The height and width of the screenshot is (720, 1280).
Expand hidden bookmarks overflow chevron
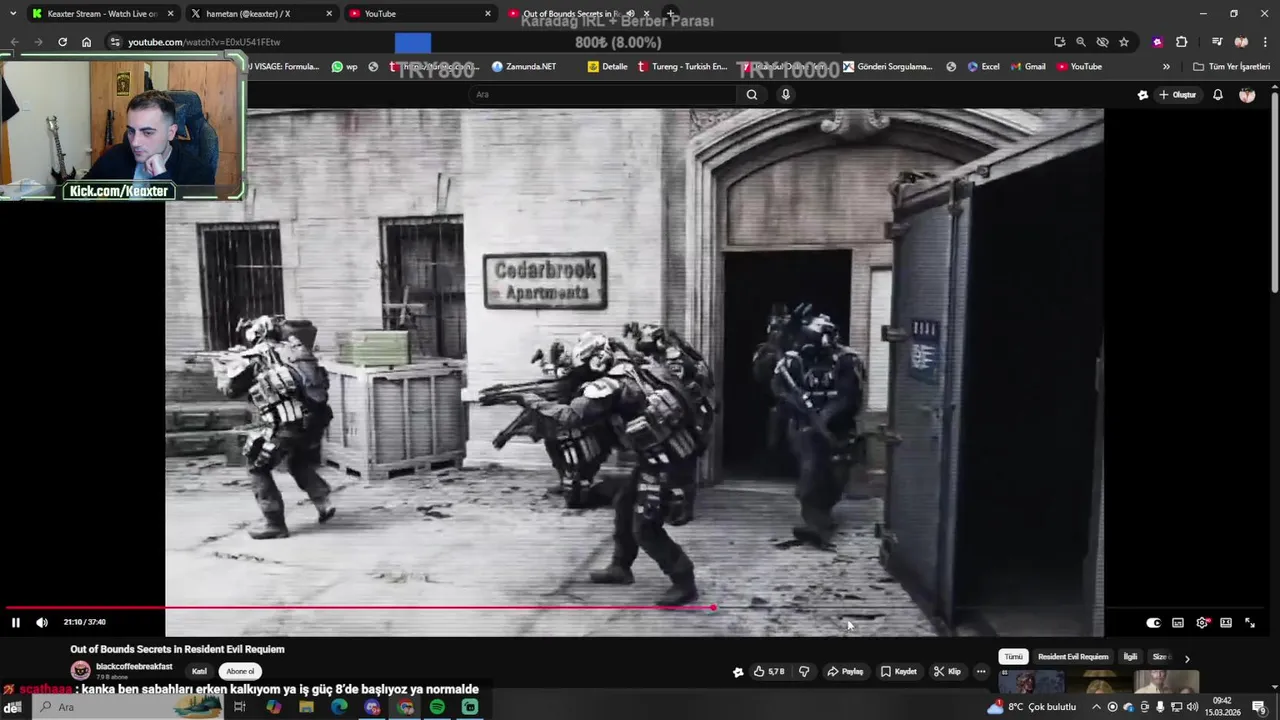(1166, 67)
